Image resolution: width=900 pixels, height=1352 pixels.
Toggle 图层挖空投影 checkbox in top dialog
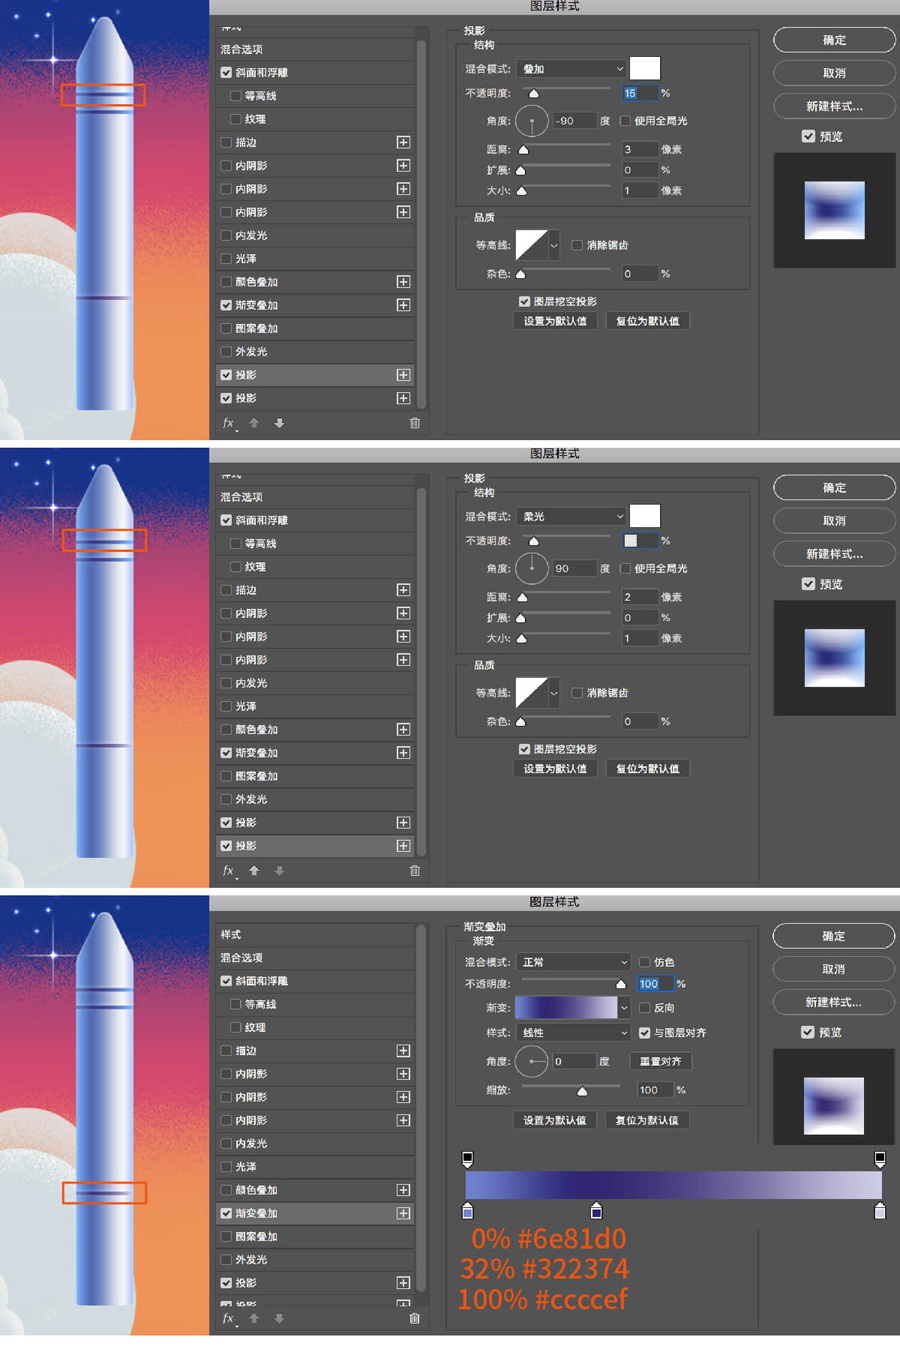[524, 301]
